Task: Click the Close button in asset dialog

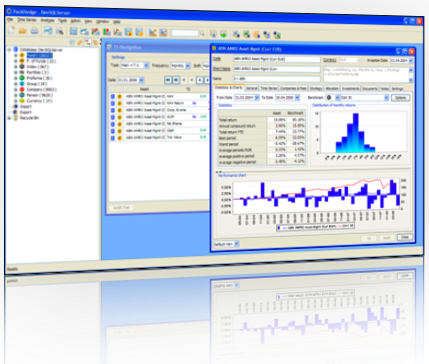Action: 405,237
